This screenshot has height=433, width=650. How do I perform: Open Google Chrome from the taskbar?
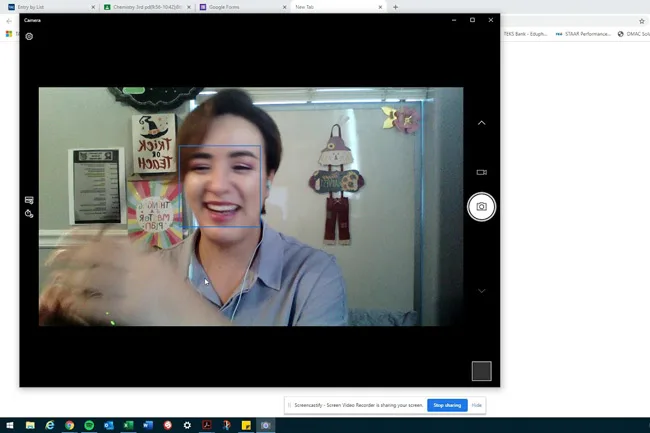pyautogui.click(x=69, y=425)
